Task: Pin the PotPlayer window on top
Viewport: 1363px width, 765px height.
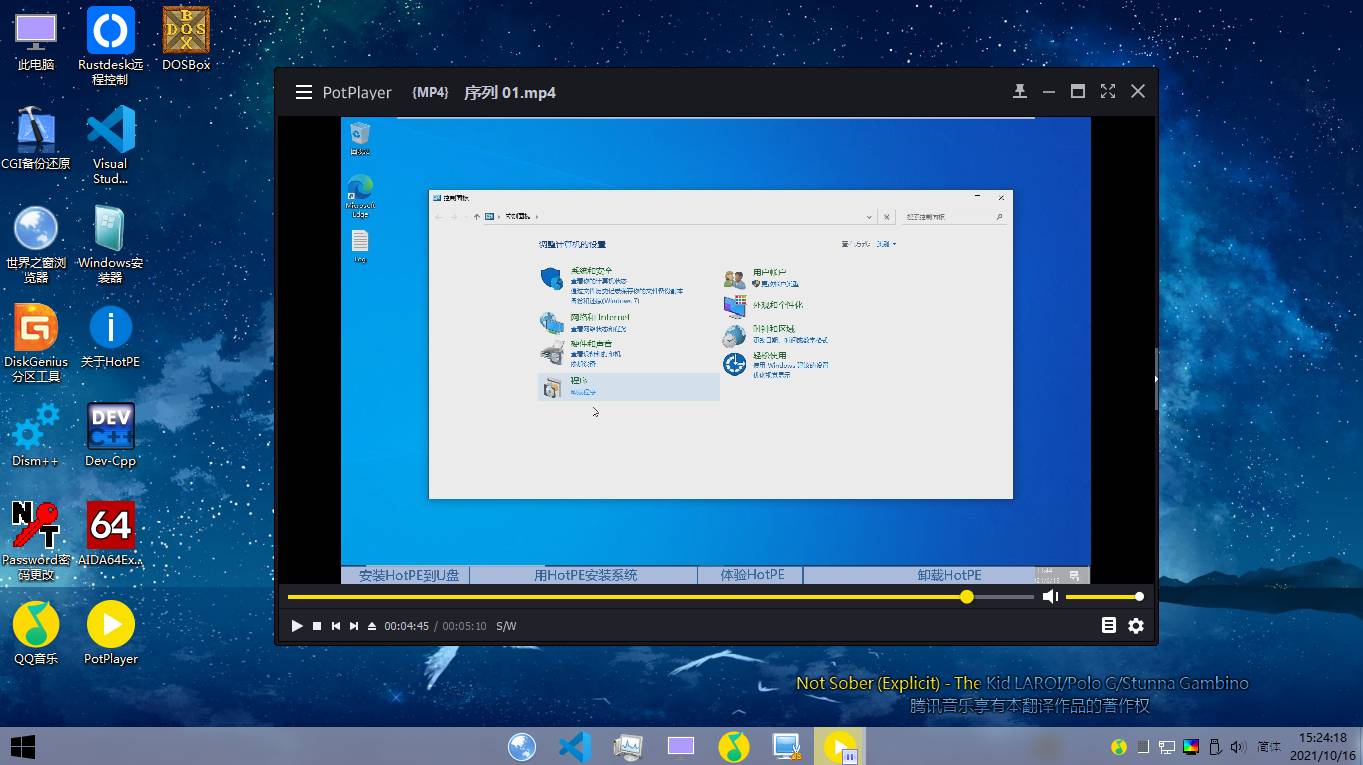Action: click(x=1019, y=91)
